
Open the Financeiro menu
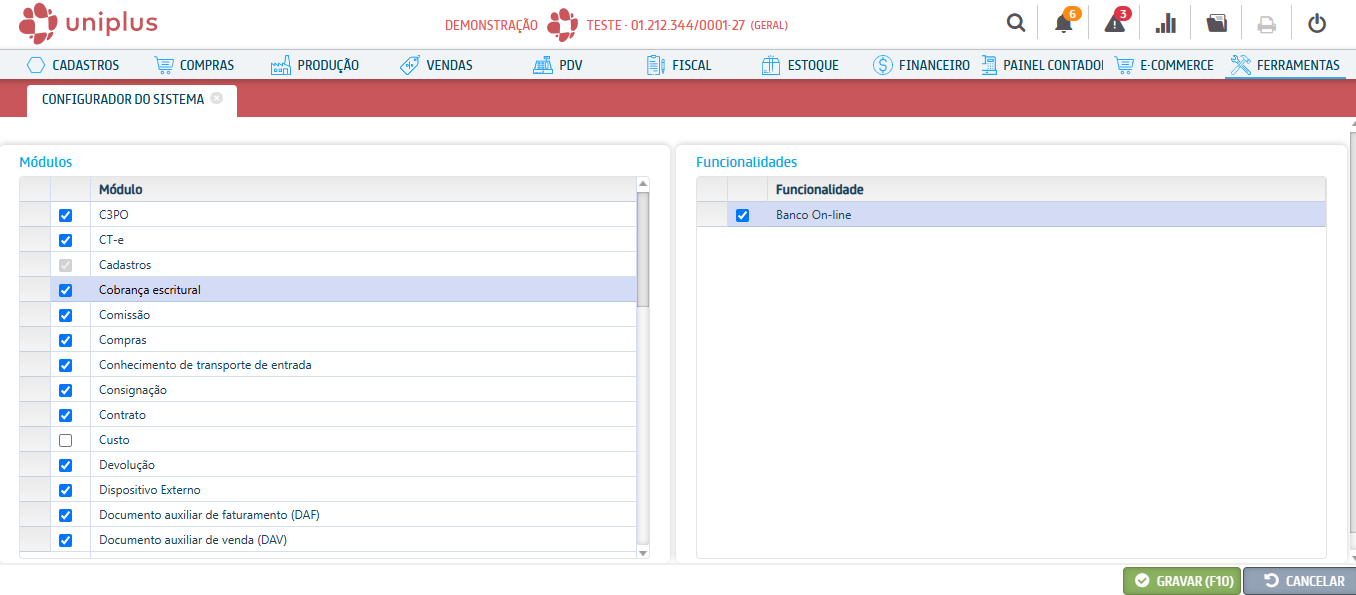[x=921, y=65]
